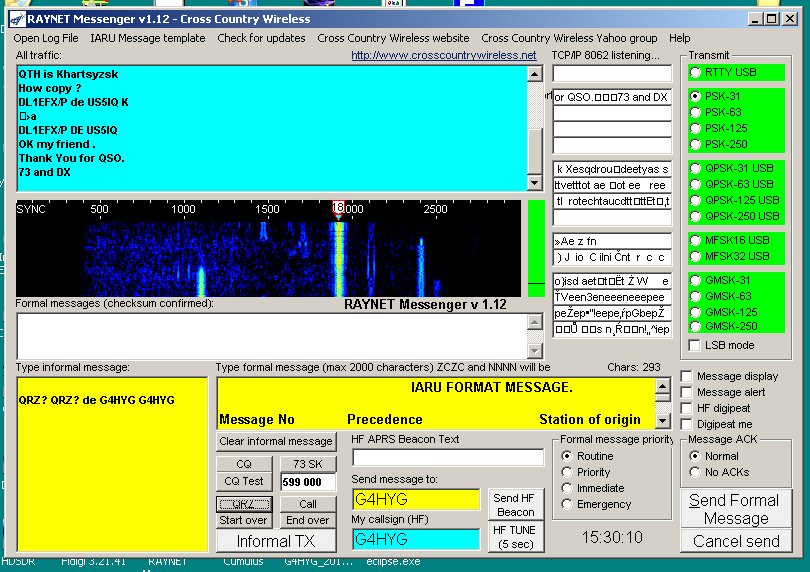Click Informal TX button
This screenshot has width=810, height=572.
pos(276,541)
